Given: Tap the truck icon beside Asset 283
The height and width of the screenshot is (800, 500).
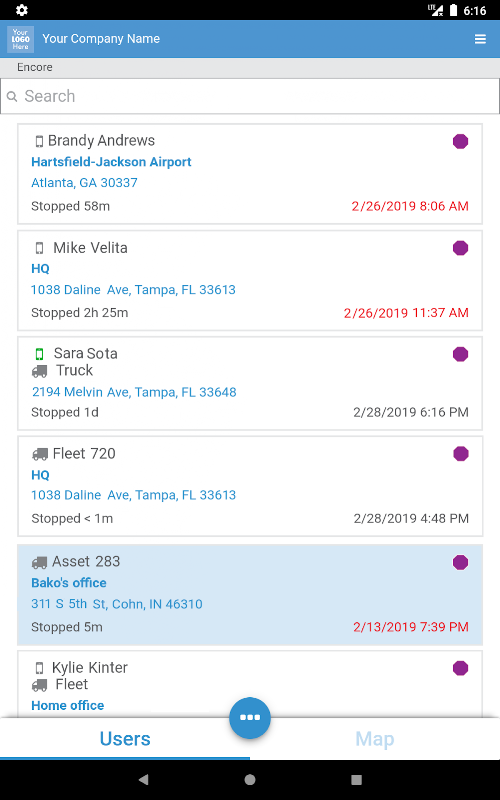Looking at the screenshot, I should pos(39,562).
